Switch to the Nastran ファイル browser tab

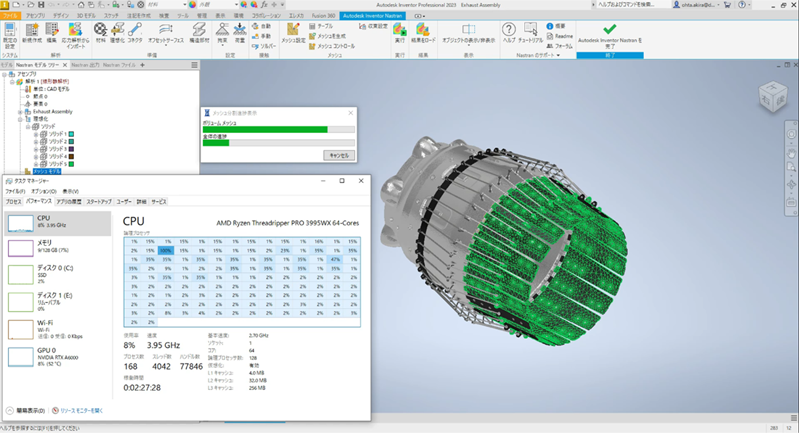(x=119, y=65)
